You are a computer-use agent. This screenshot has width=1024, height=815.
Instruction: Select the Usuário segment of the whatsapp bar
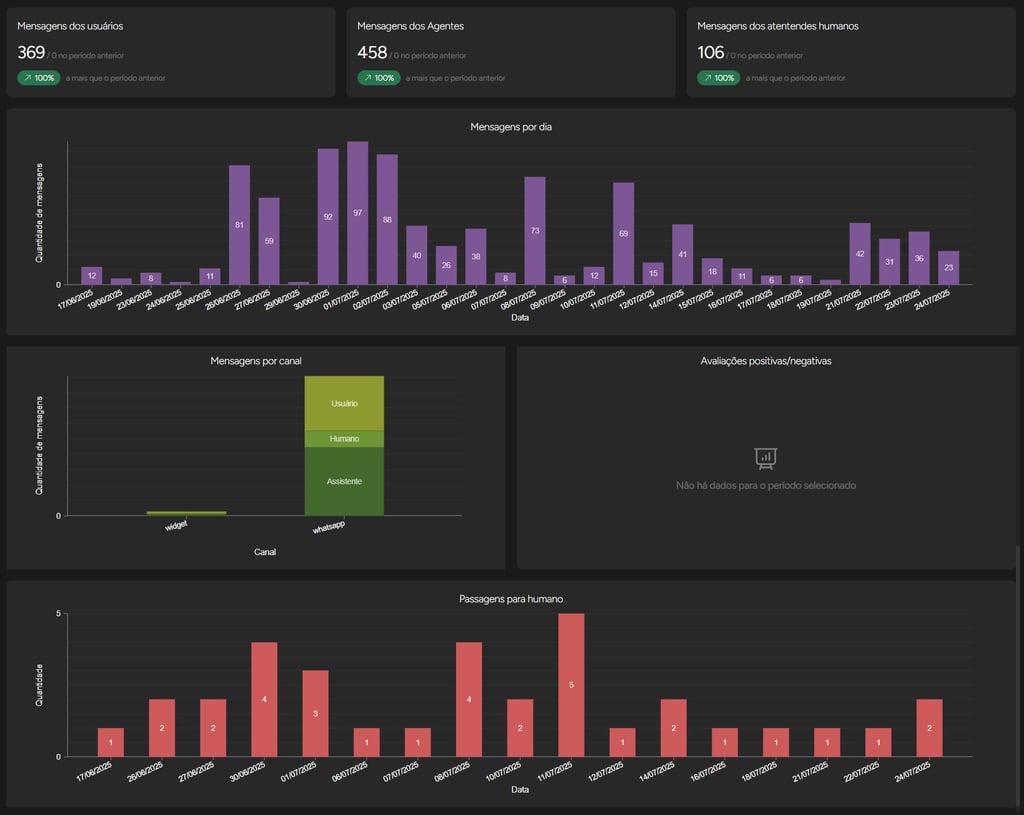pyautogui.click(x=344, y=404)
